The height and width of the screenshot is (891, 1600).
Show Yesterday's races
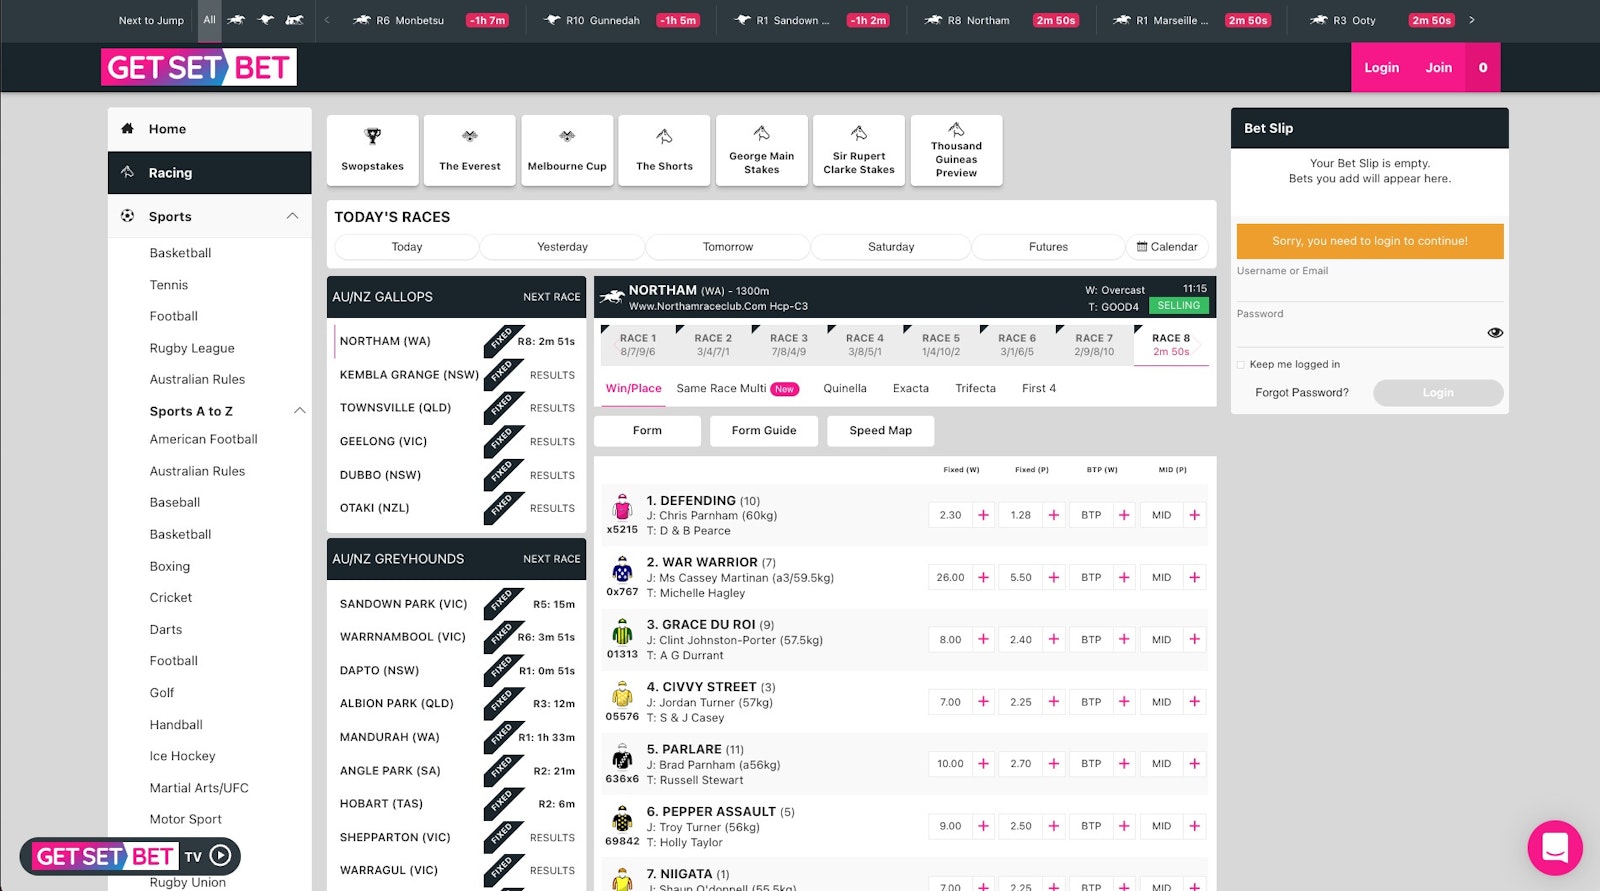563,247
